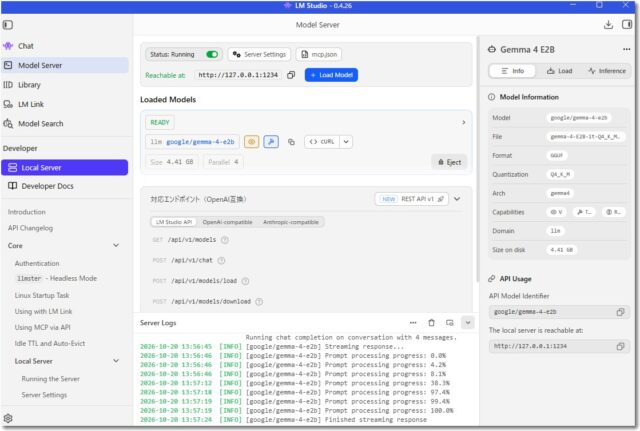Open the Introduction docs page
This screenshot has width=640, height=431.
(x=27, y=212)
